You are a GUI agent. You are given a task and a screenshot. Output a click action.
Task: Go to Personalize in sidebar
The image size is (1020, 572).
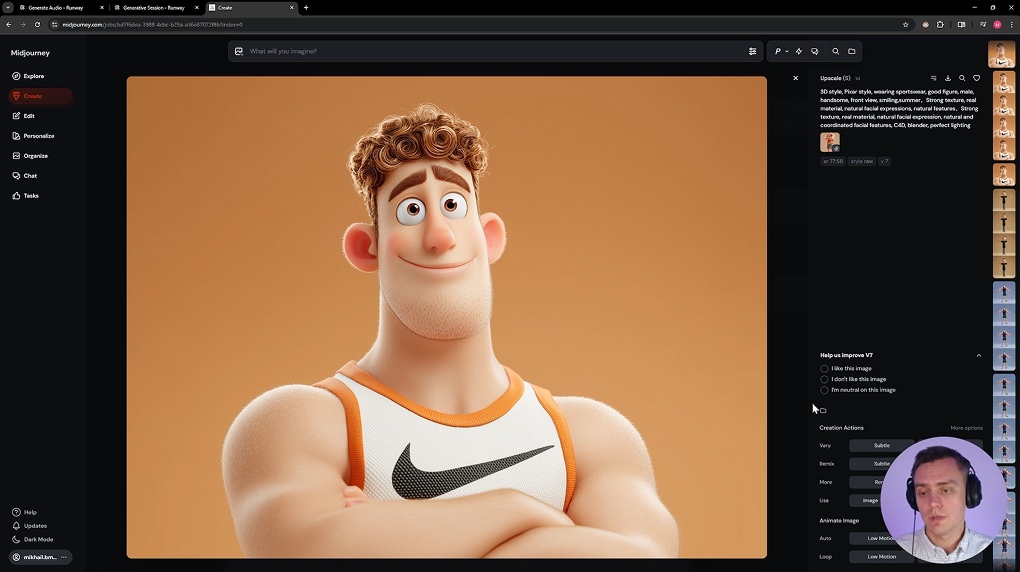tap(34, 136)
